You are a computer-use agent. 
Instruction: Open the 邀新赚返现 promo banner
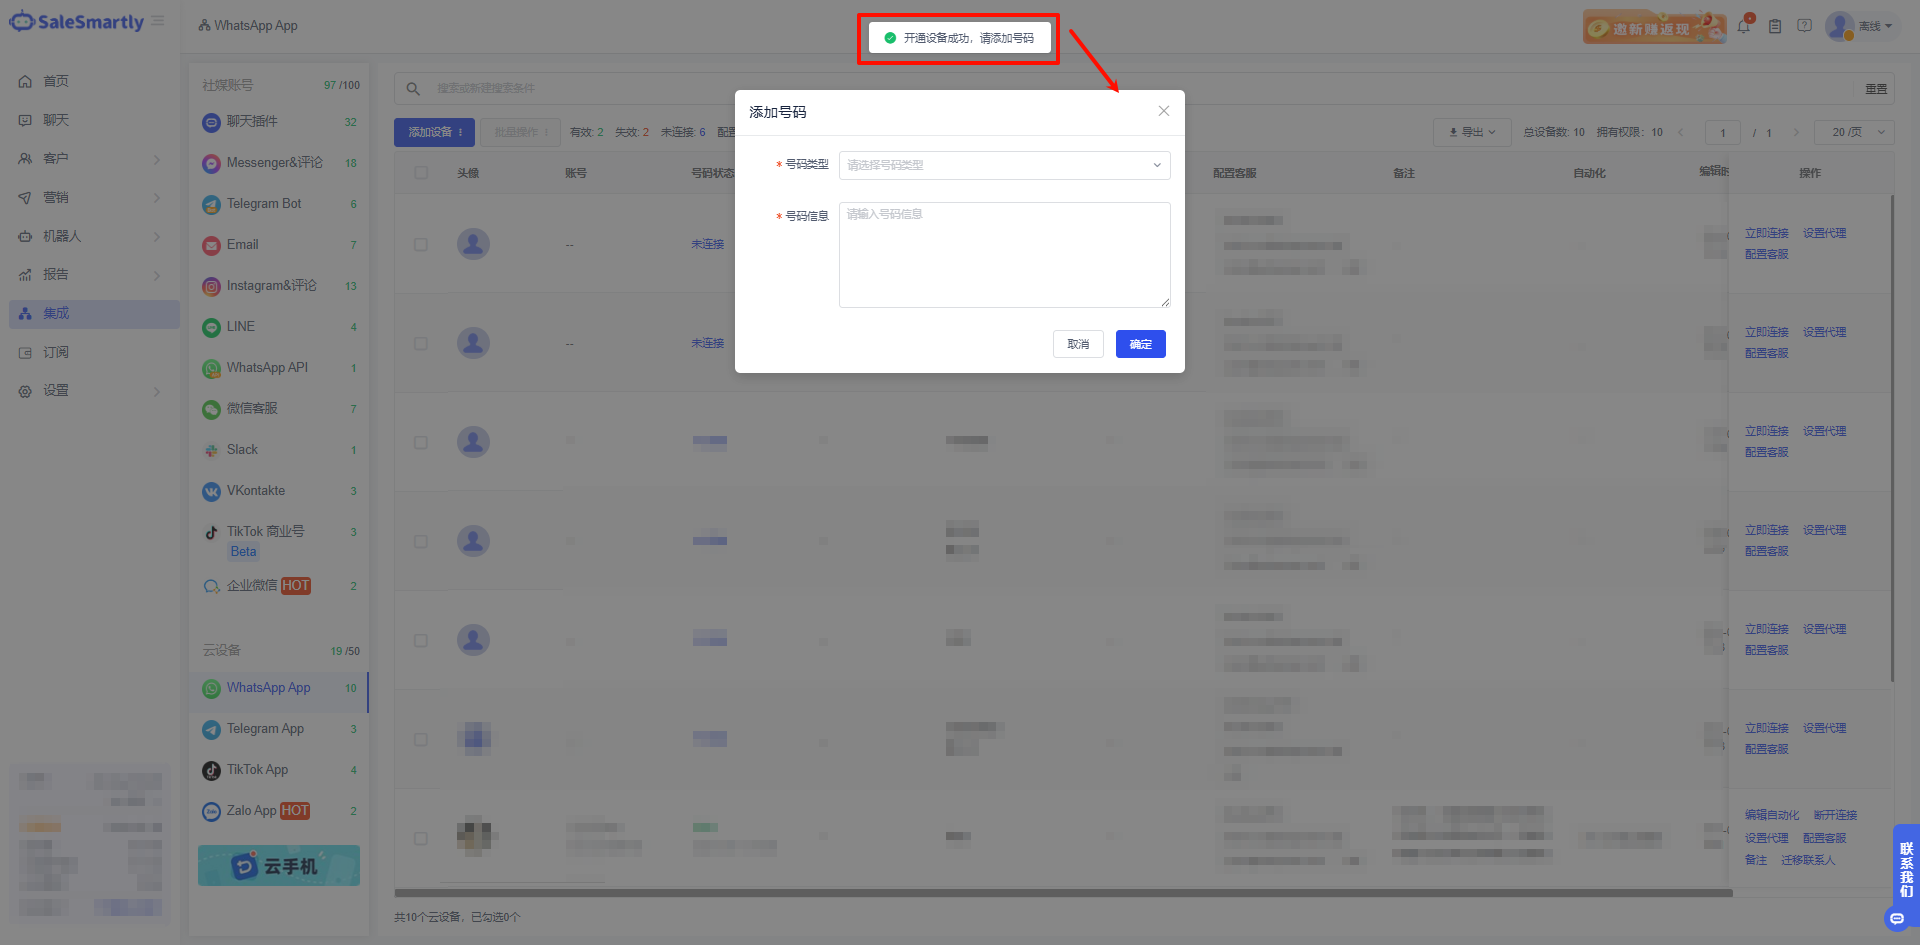click(x=1654, y=27)
